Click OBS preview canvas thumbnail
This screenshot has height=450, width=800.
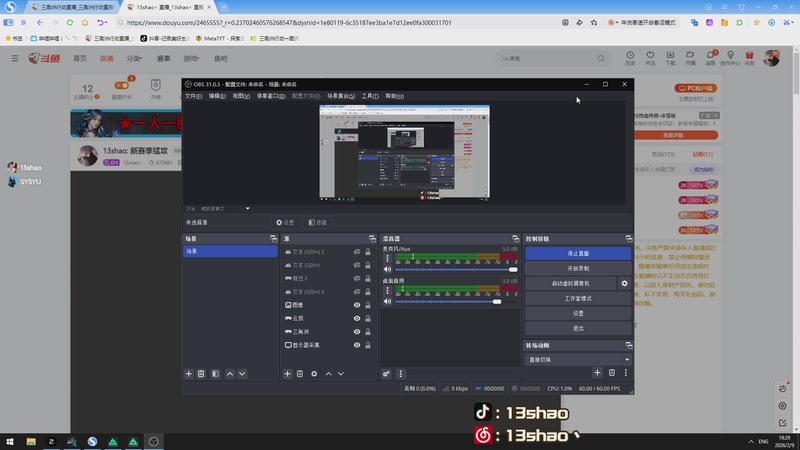[405, 153]
